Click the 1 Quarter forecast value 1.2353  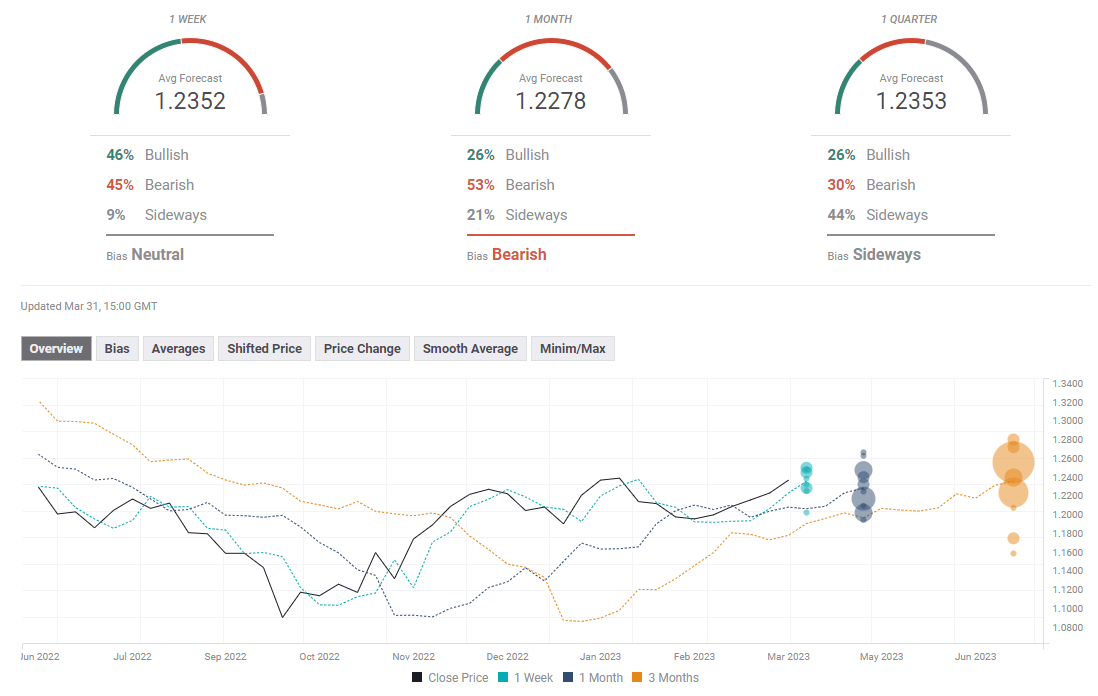click(x=911, y=101)
